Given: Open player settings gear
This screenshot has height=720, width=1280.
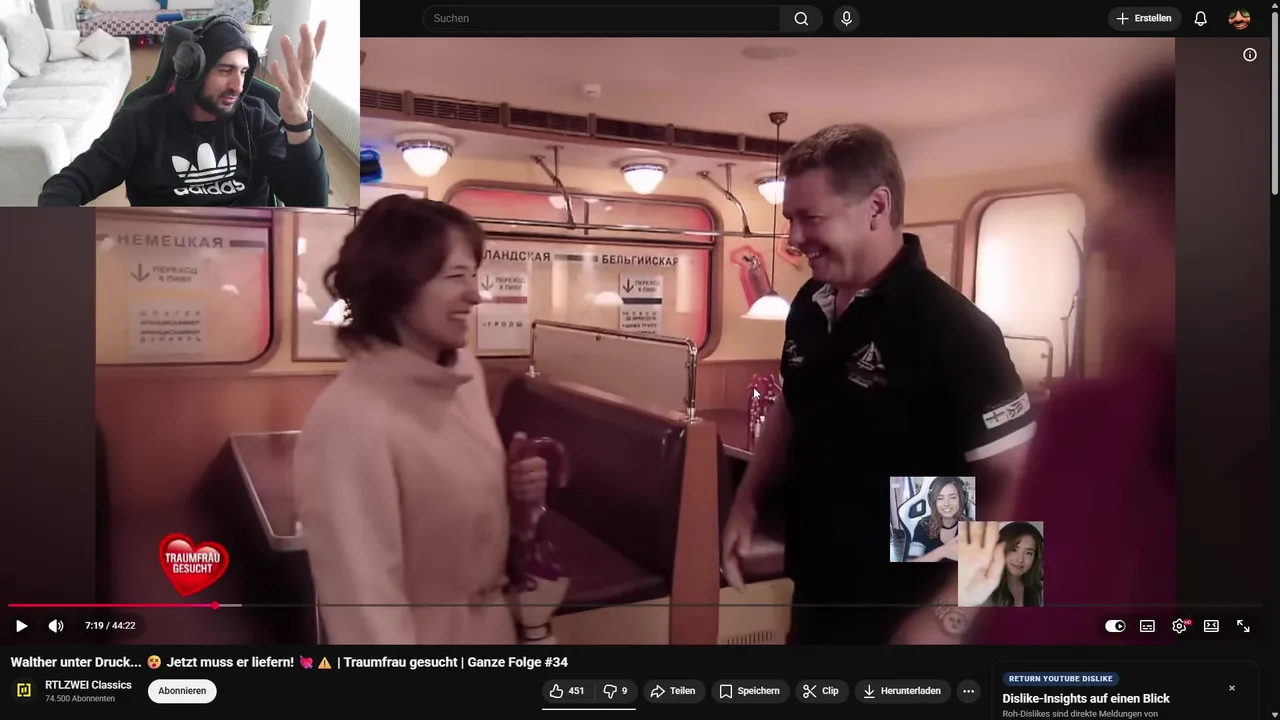Looking at the screenshot, I should [1179, 626].
